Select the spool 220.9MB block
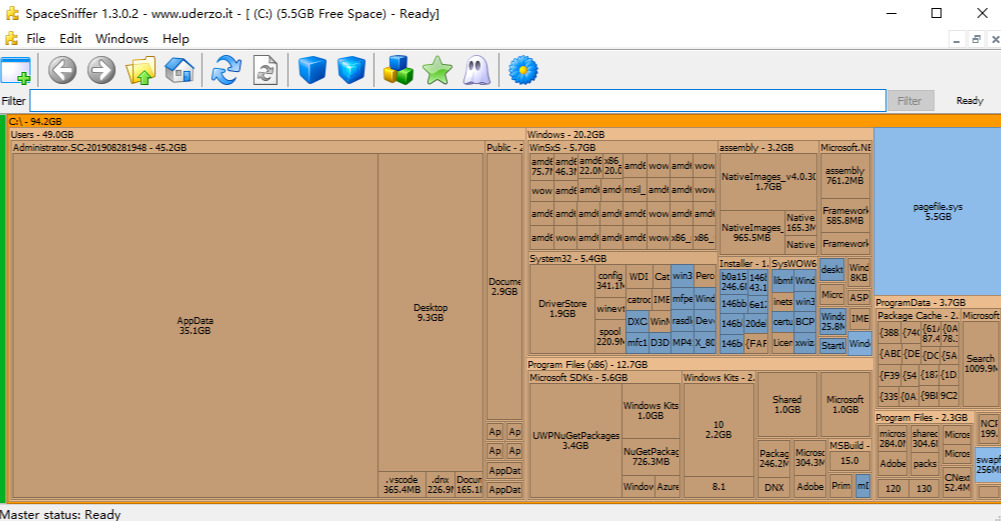This screenshot has height=521, width=1001. coord(610,336)
